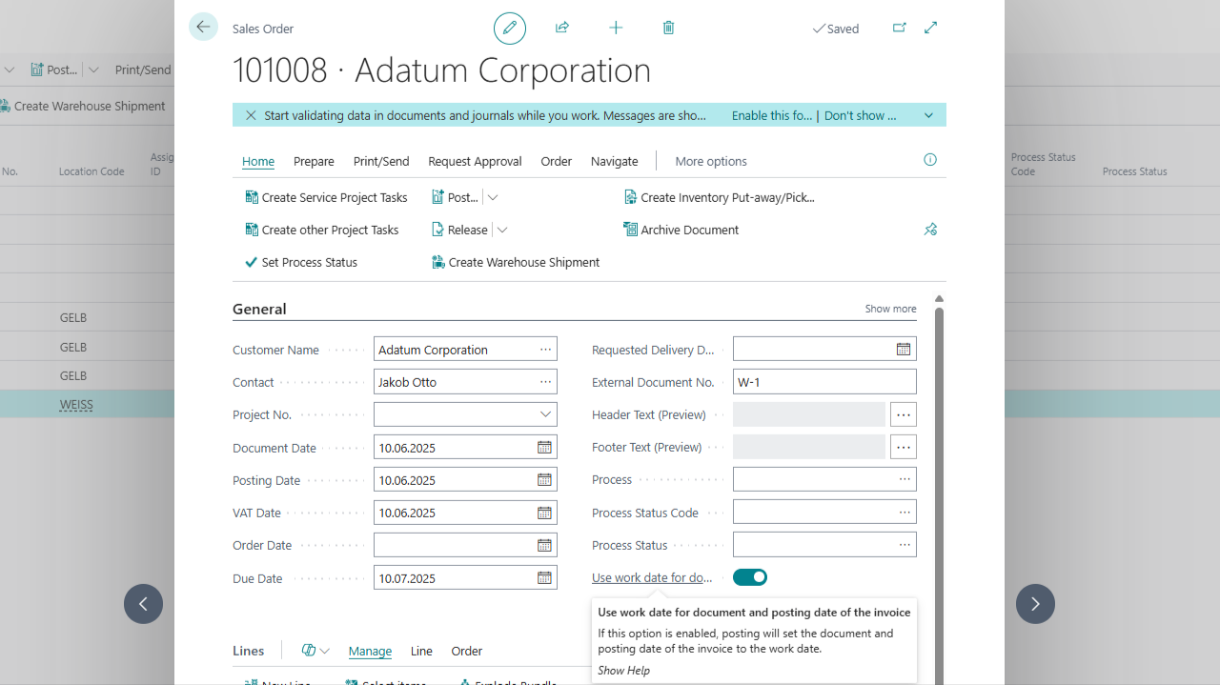Click Use work date for do... label link
Screen dimensions: 1220x685
click(x=652, y=578)
